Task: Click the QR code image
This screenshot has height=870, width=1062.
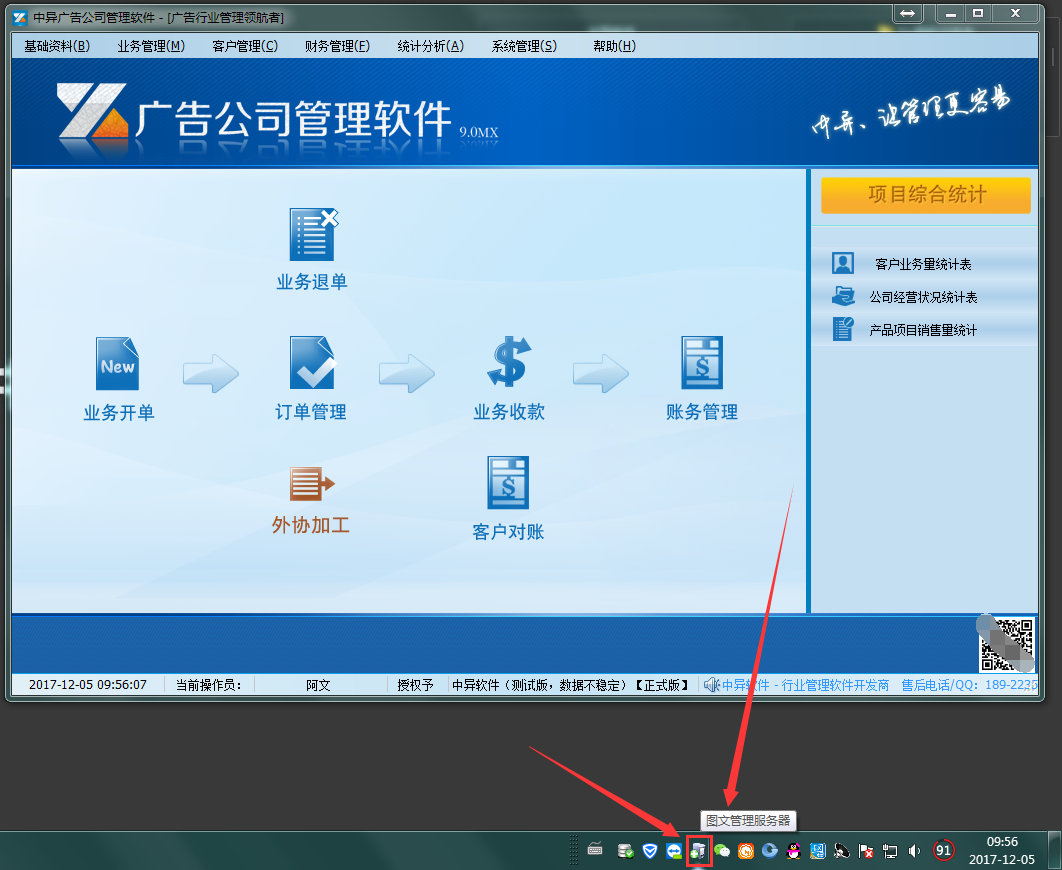Action: (1006, 644)
